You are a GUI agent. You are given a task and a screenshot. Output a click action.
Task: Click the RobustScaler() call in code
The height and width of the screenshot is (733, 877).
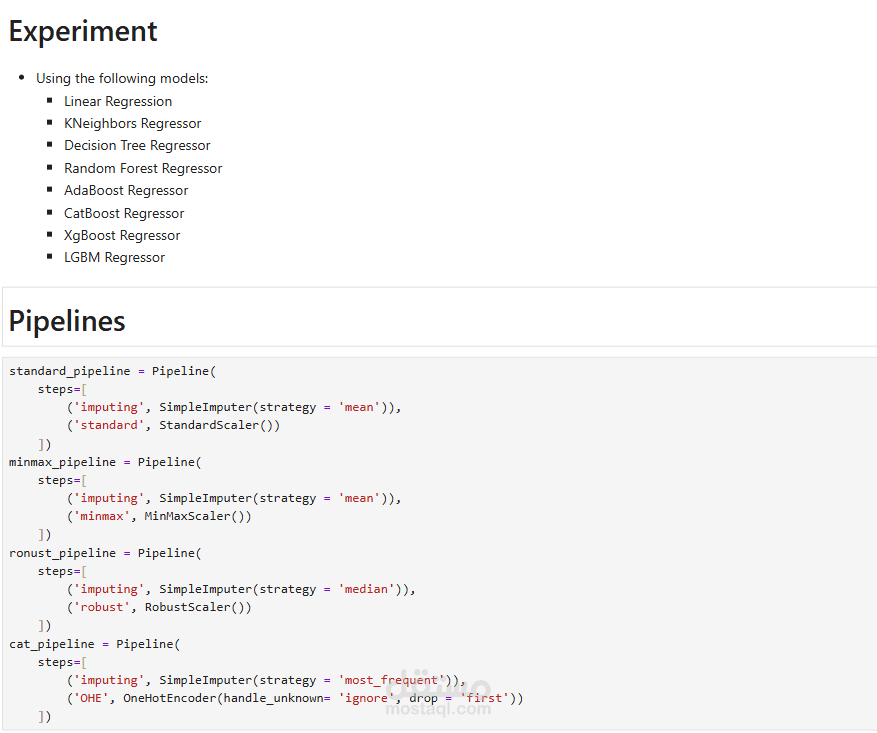(x=198, y=607)
